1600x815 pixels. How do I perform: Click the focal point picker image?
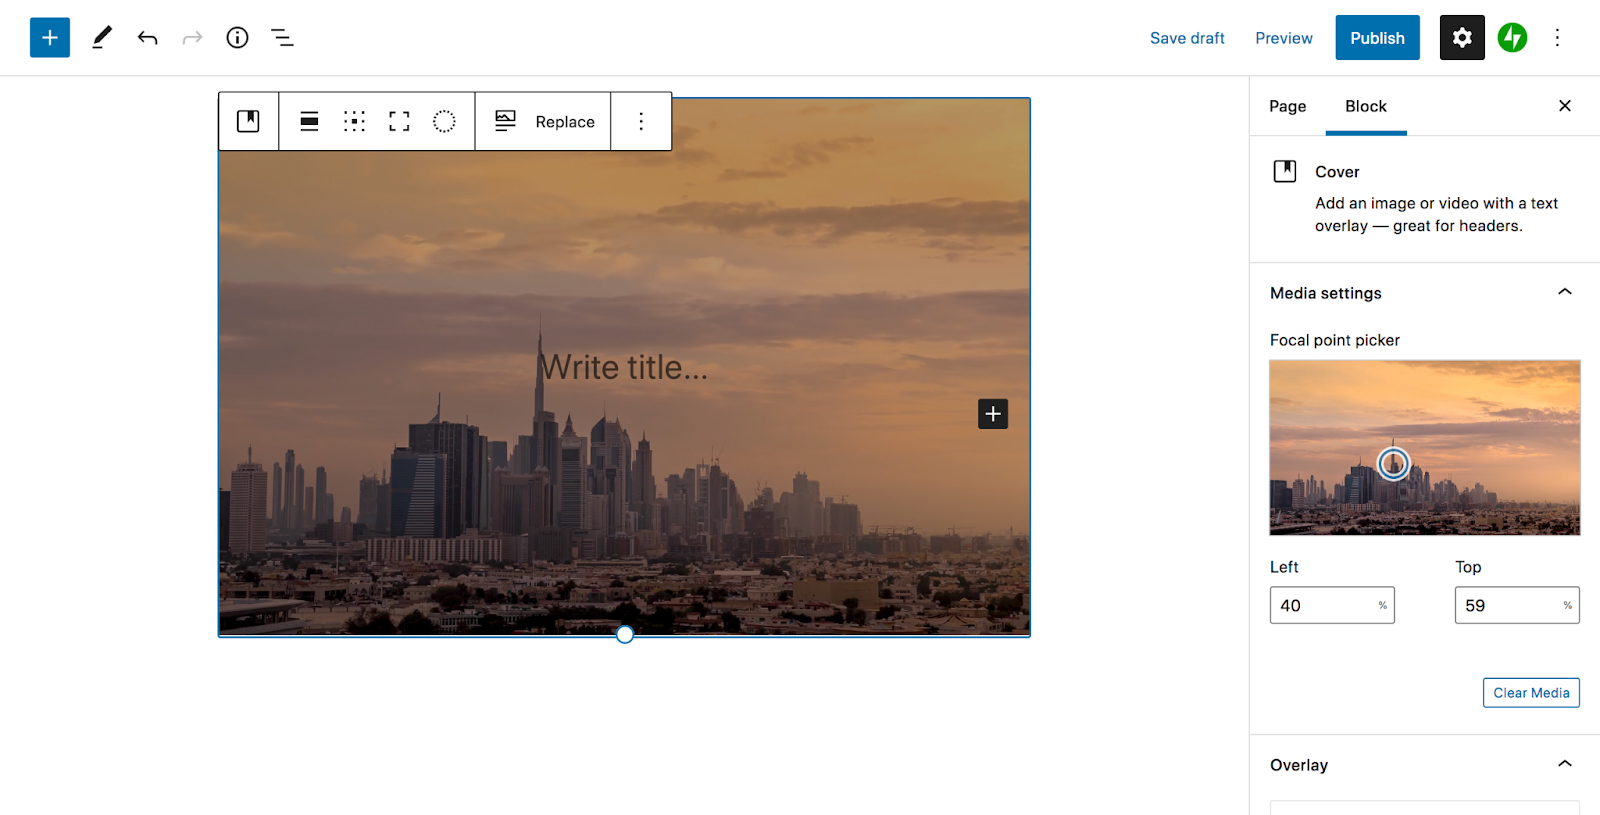(x=1425, y=448)
